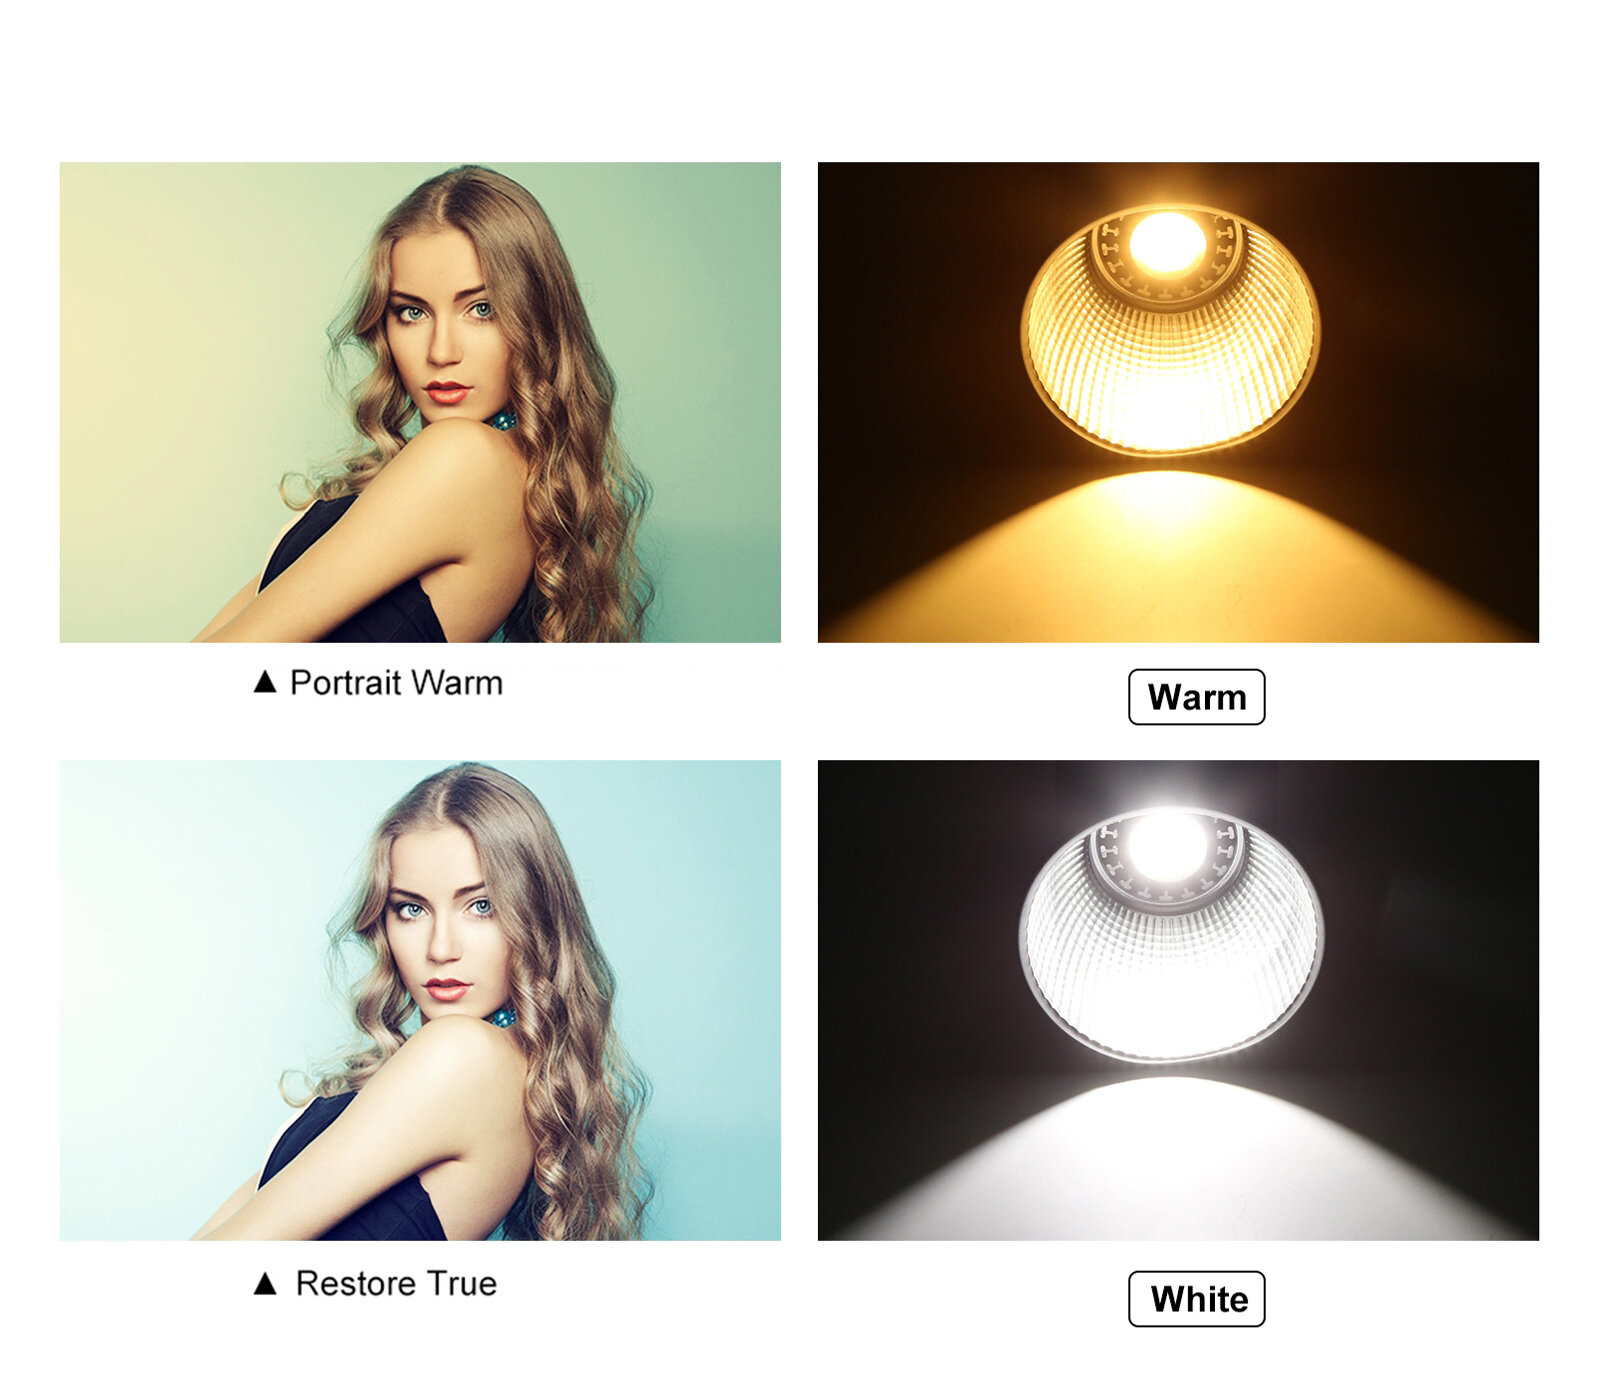
Task: Select the Restore True caption text
Action: [396, 1283]
